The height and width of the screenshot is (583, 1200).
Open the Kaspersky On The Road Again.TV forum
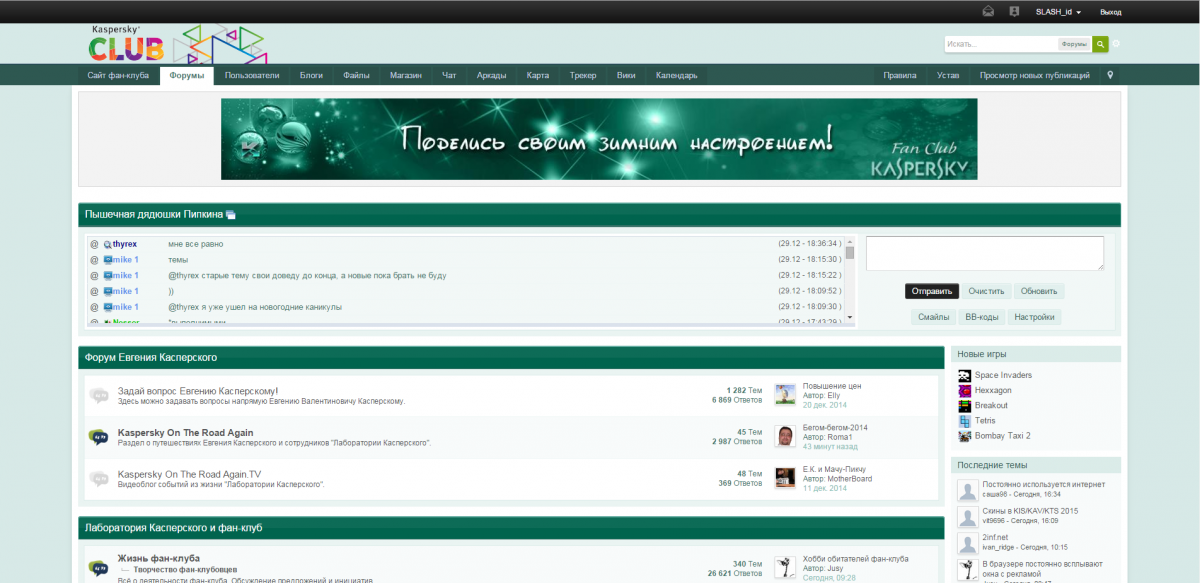(x=189, y=474)
